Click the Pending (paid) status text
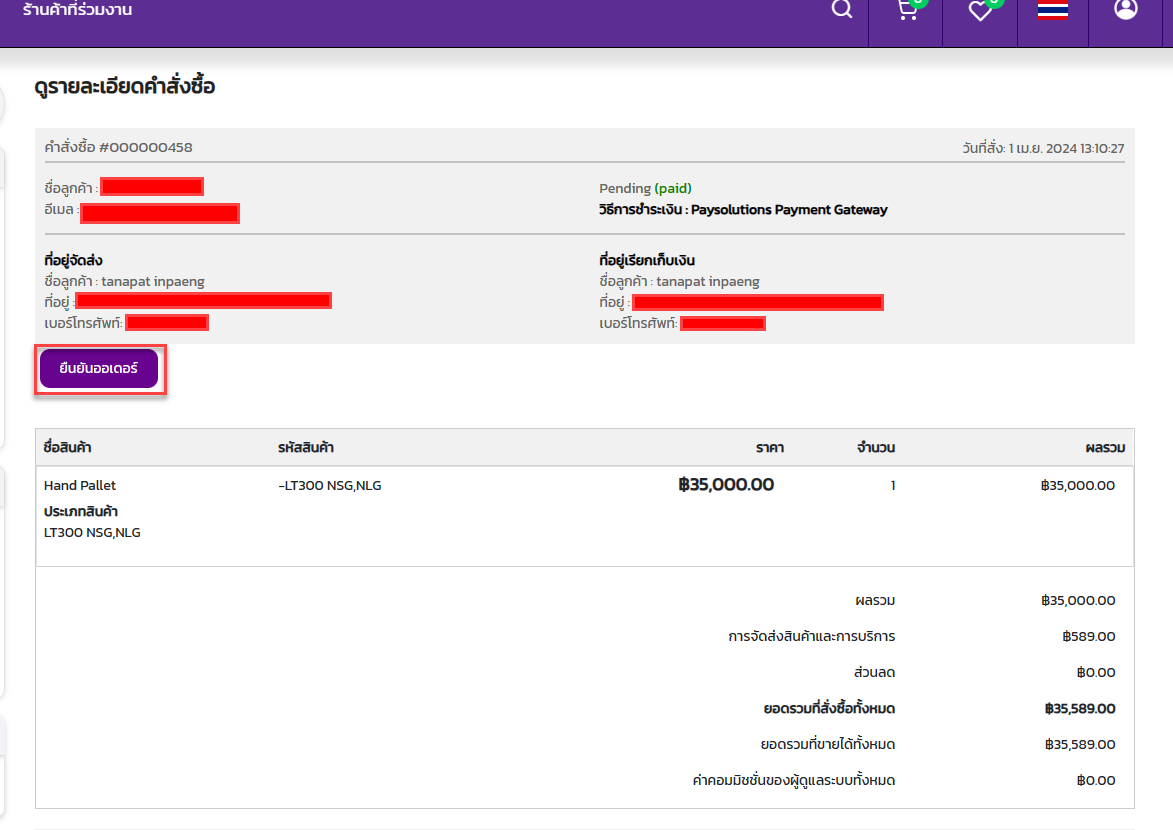The image size is (1173, 830). [645, 188]
